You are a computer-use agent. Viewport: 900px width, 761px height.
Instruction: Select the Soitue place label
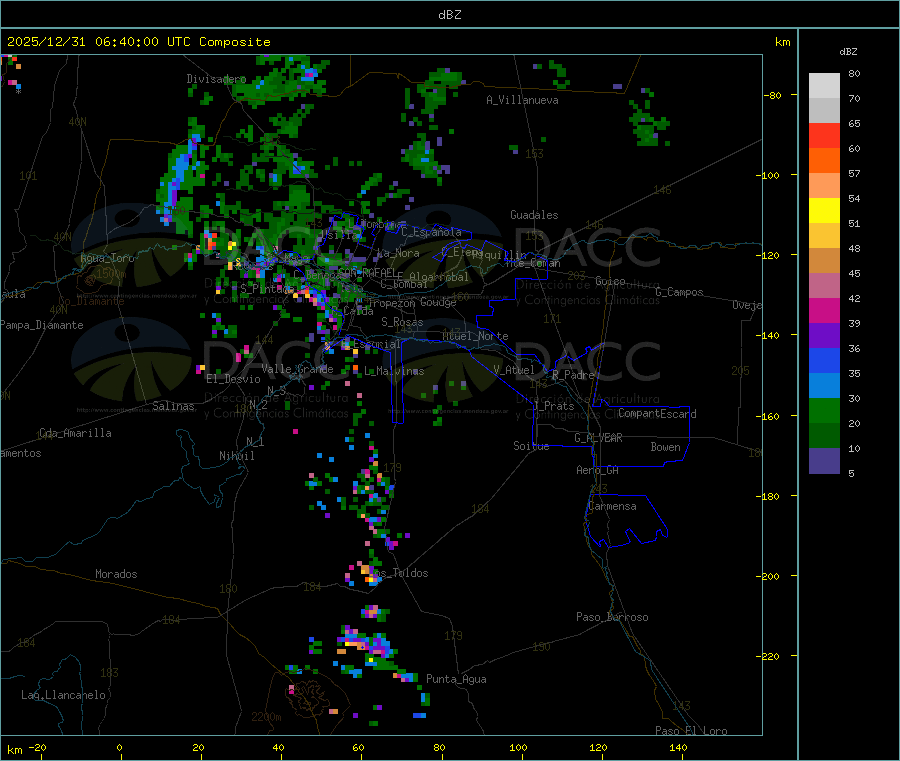531,446
